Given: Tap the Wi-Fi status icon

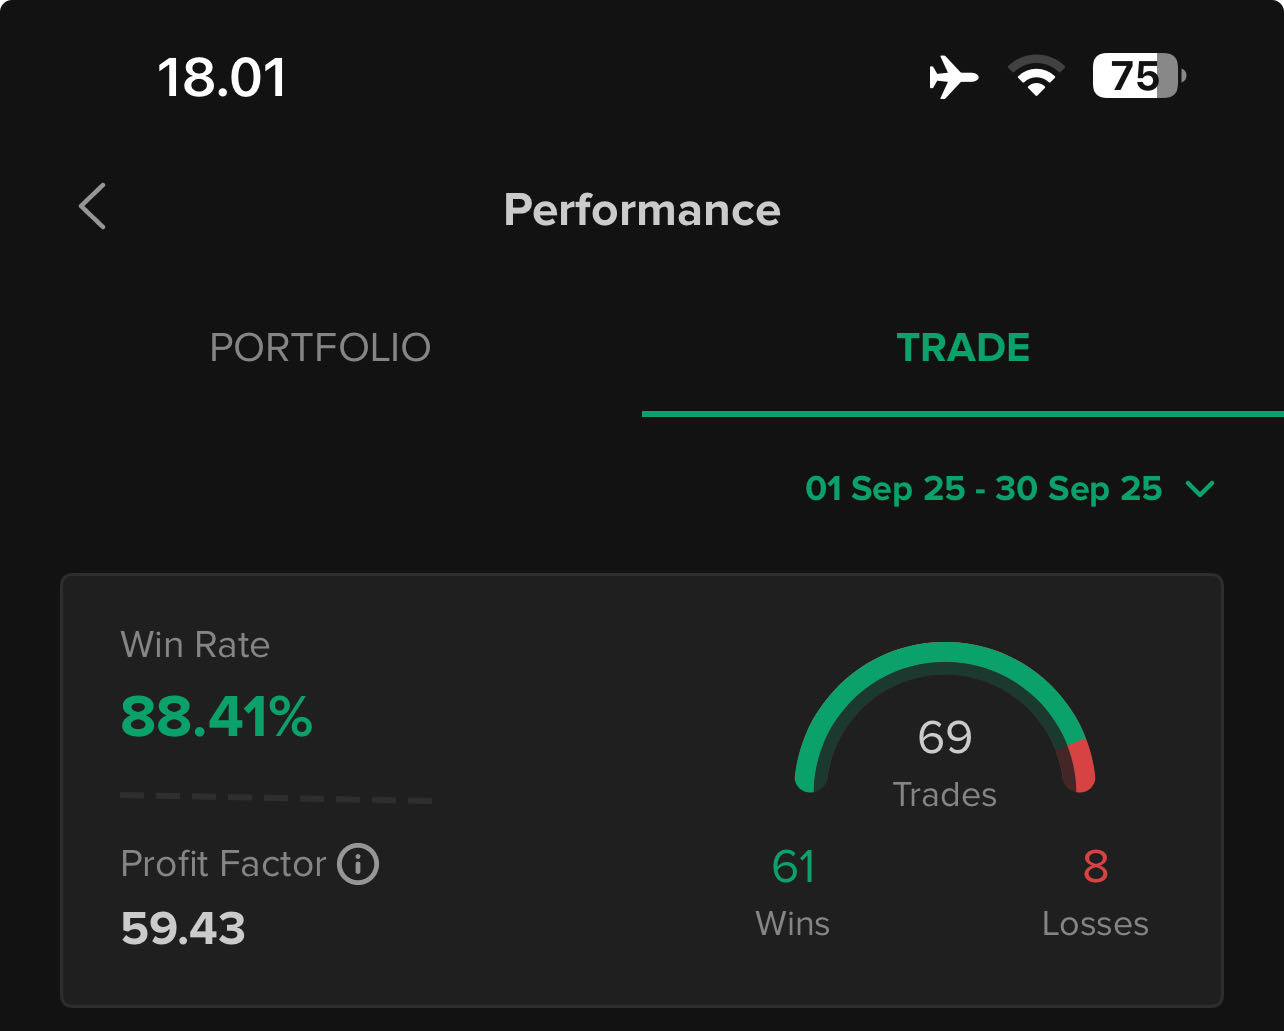Looking at the screenshot, I should coord(1036,77).
